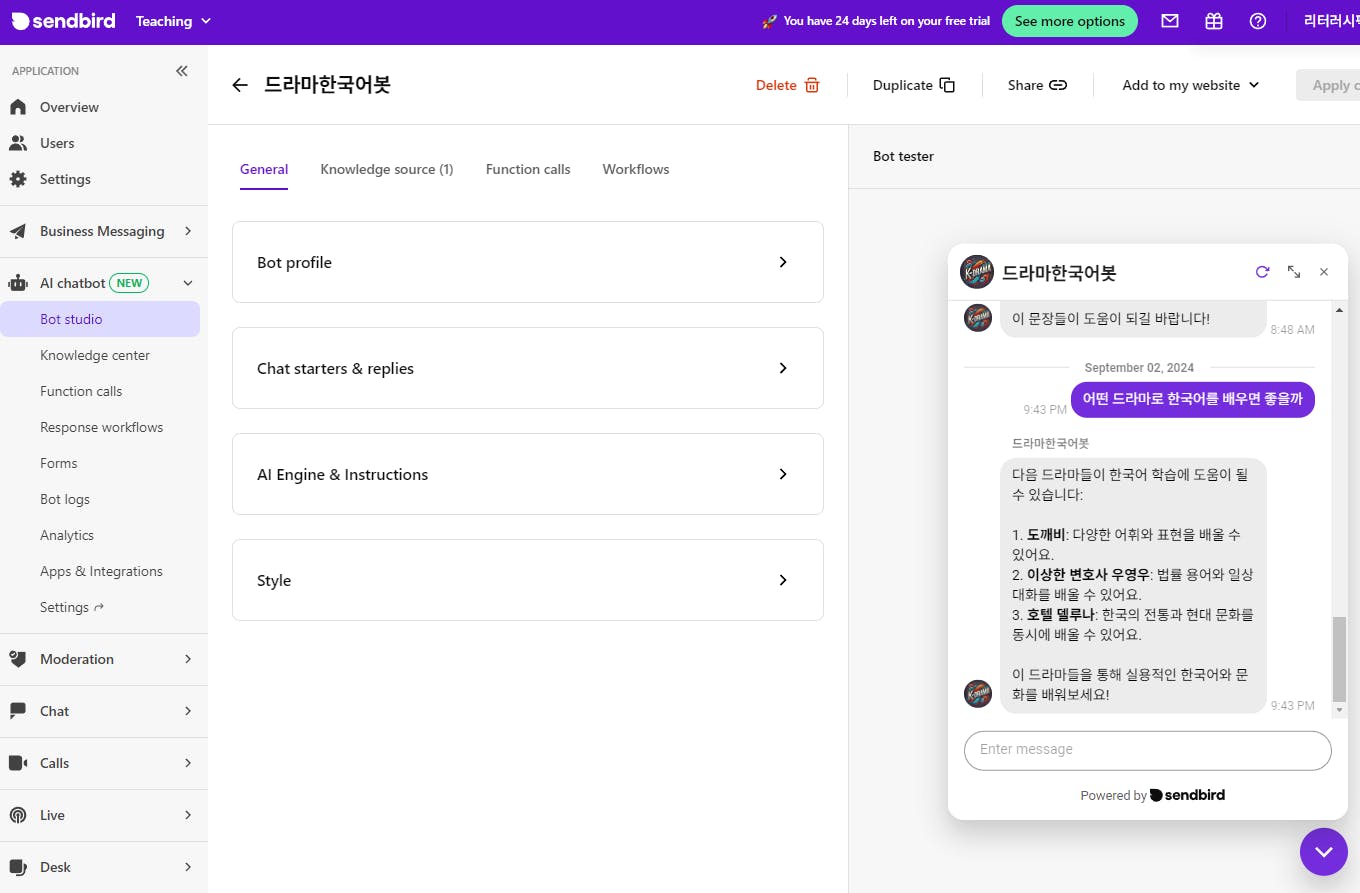Expand the Bot profile section

tap(528, 262)
